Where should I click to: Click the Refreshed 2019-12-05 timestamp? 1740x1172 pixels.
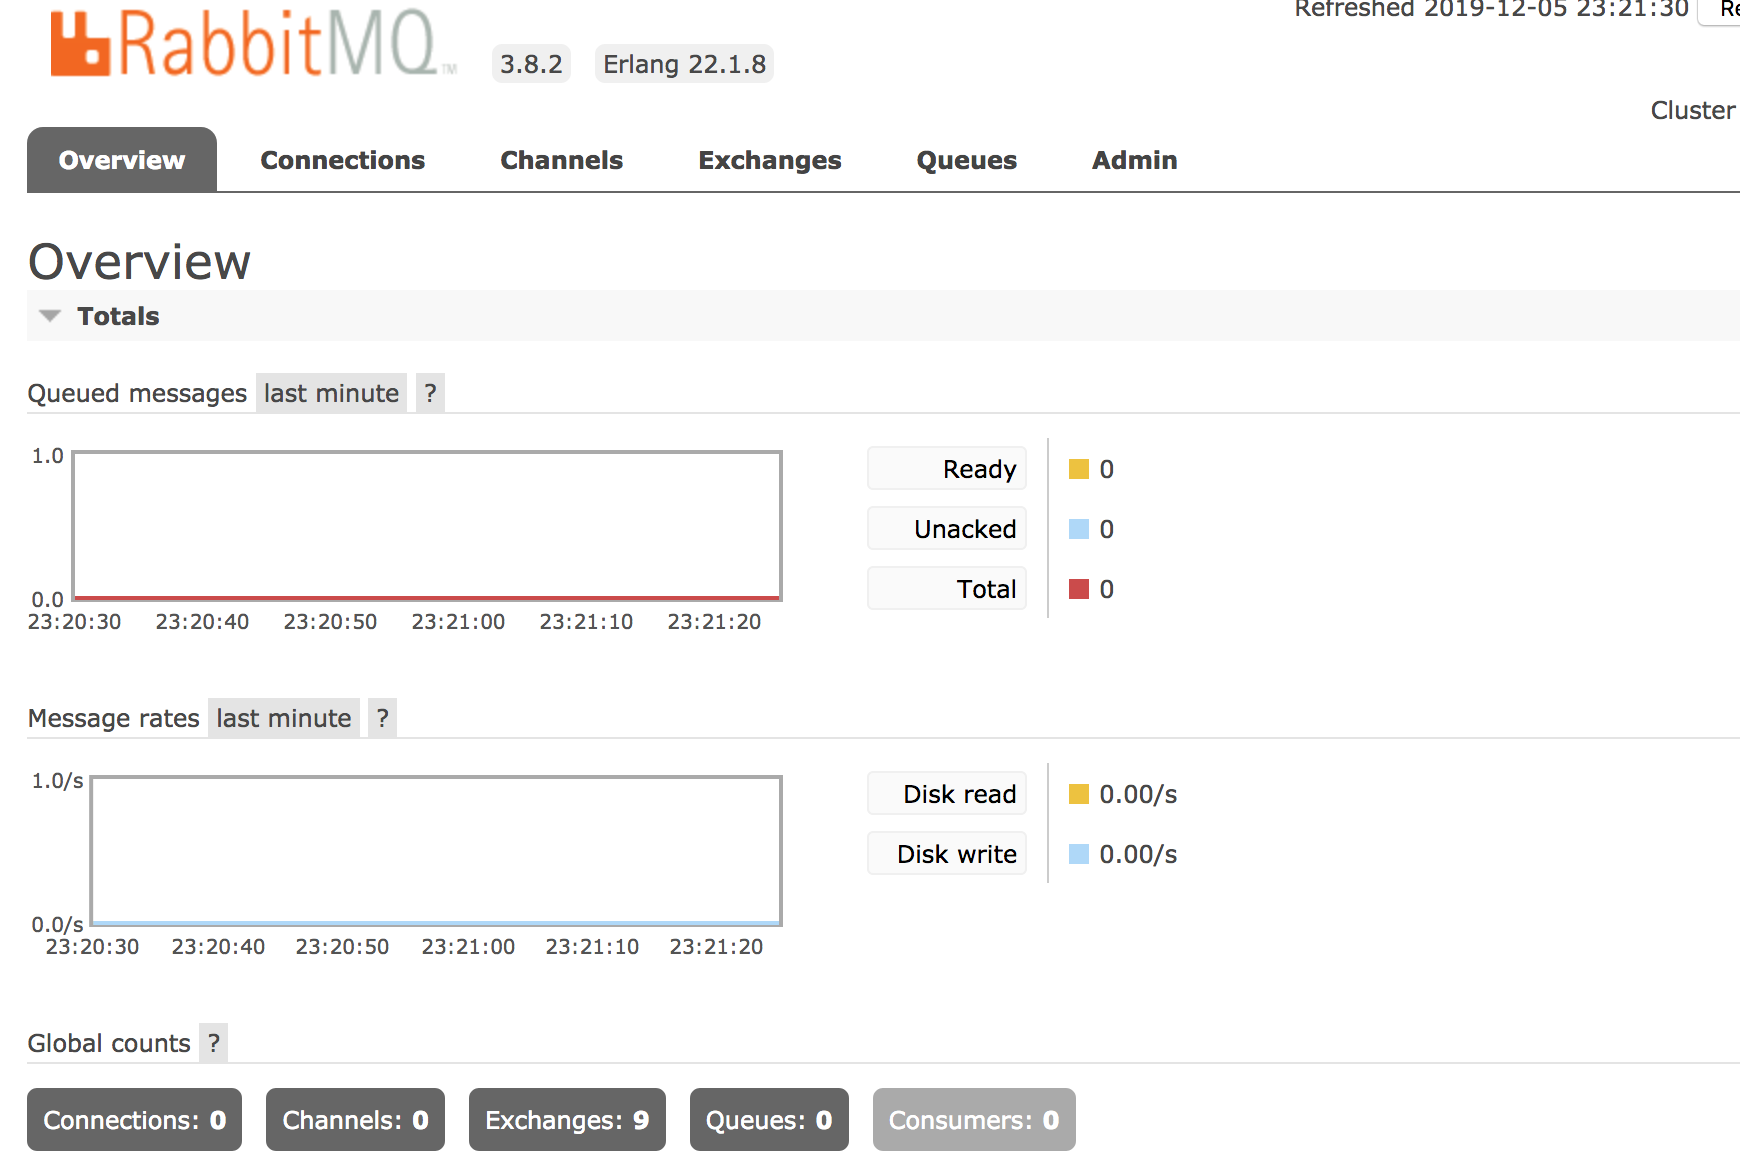click(1492, 9)
